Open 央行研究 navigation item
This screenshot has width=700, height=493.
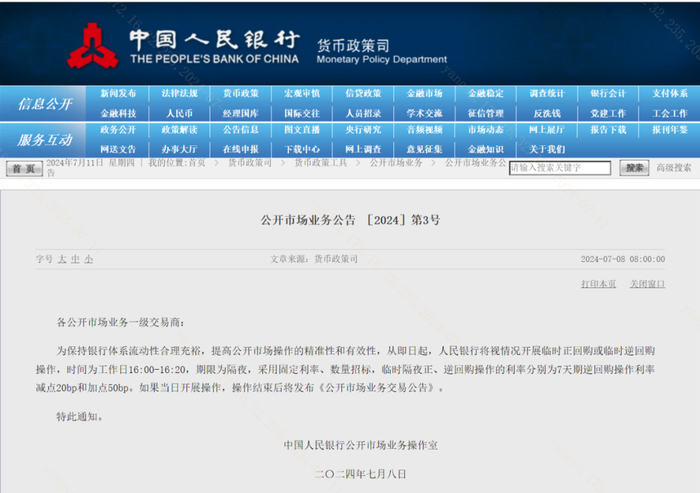[363, 130]
